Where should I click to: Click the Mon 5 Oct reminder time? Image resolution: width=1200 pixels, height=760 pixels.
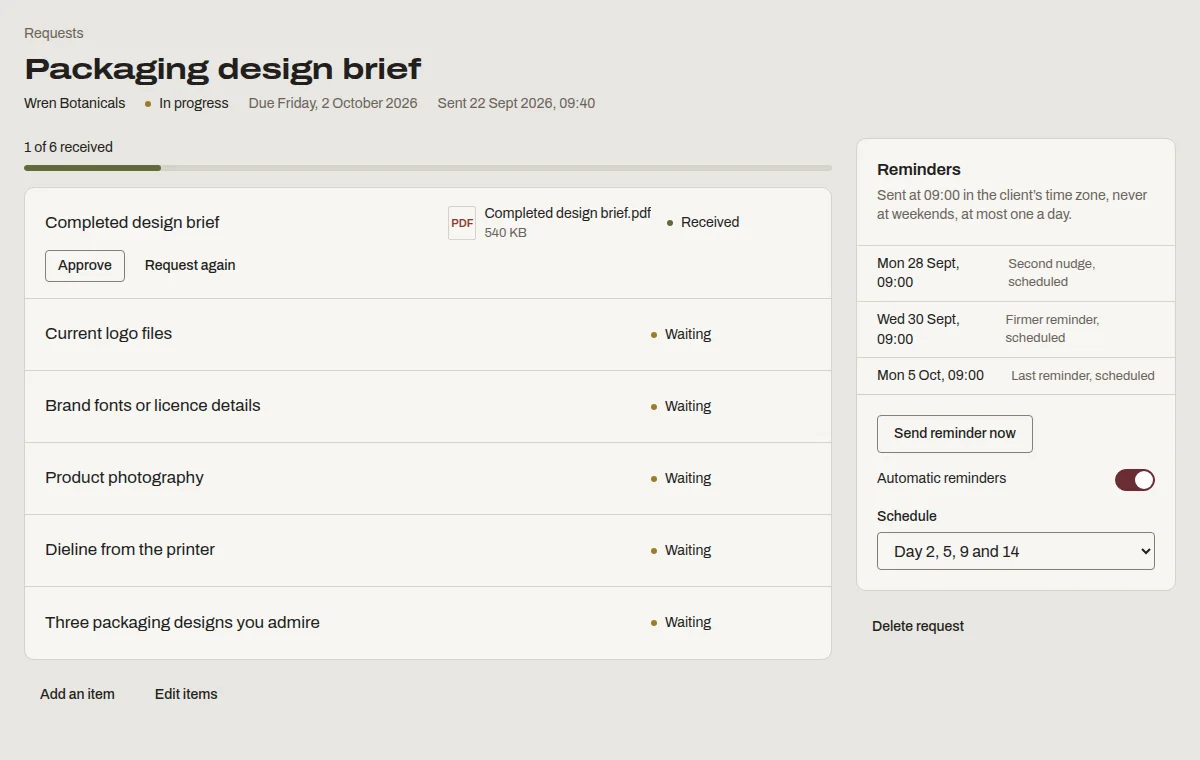[x=930, y=376]
